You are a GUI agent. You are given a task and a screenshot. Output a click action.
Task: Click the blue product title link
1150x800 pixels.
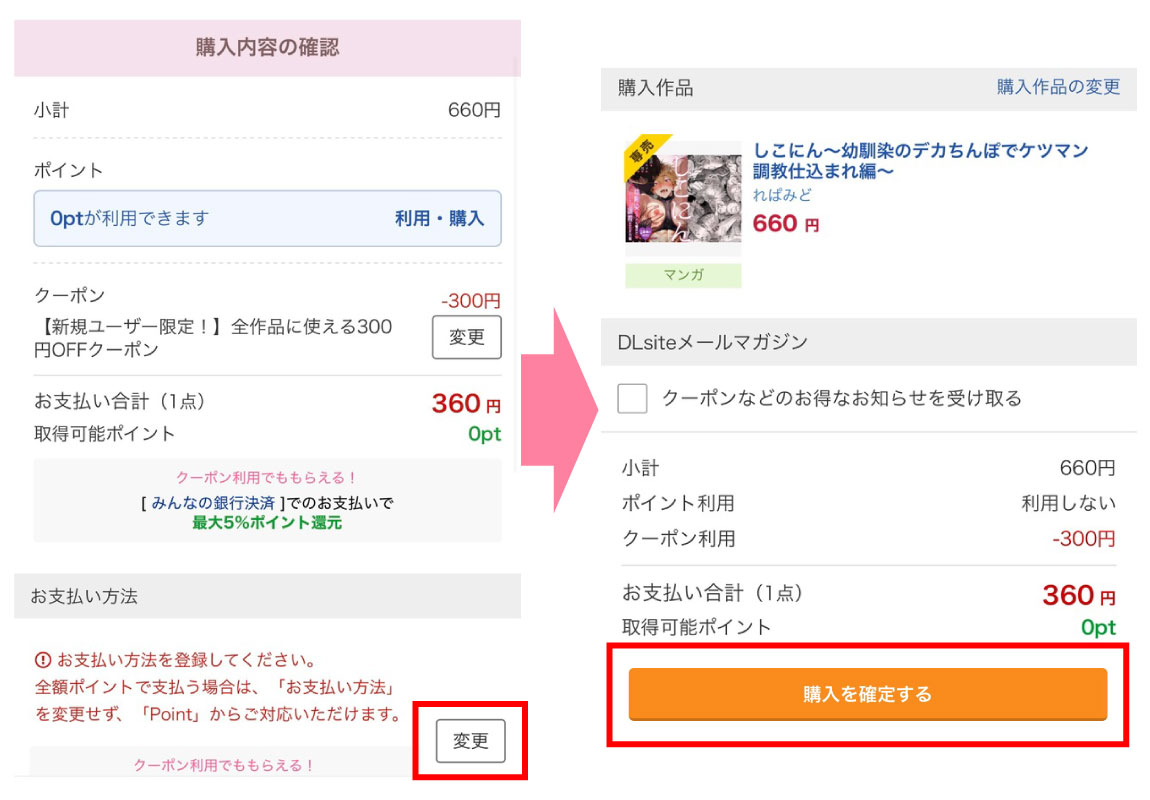(x=920, y=160)
